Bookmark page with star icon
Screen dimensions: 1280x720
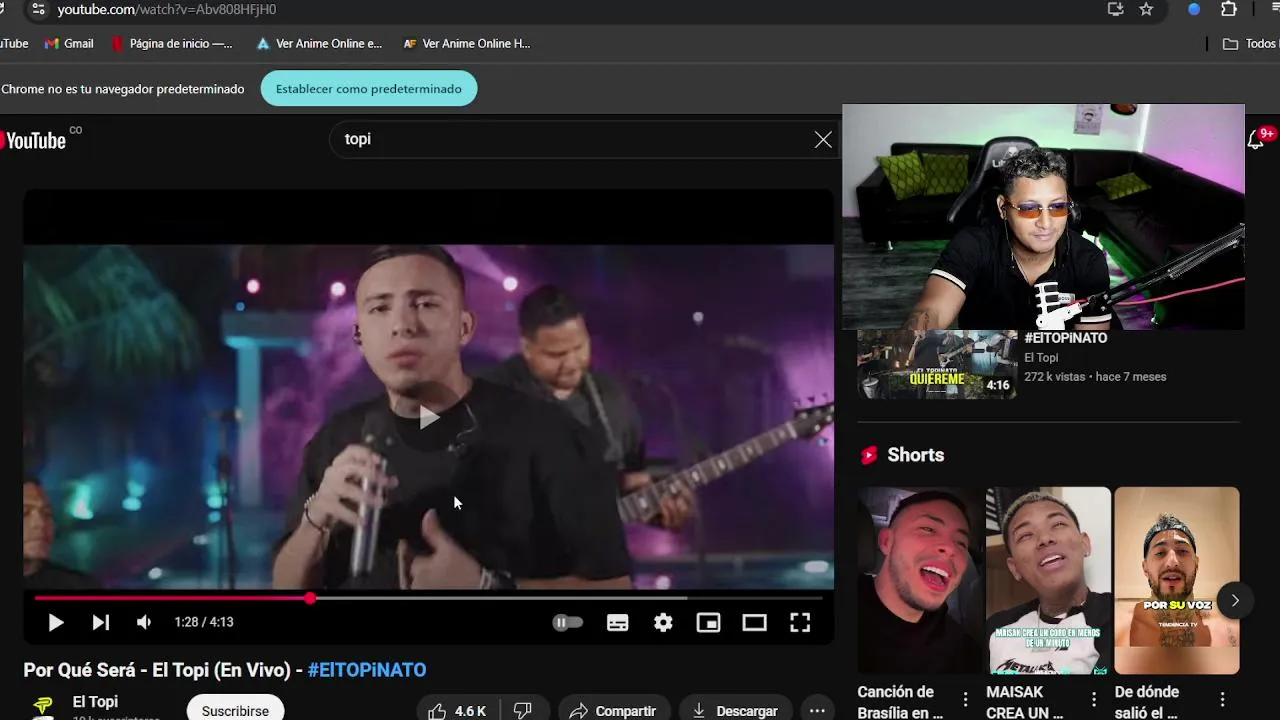(1146, 9)
